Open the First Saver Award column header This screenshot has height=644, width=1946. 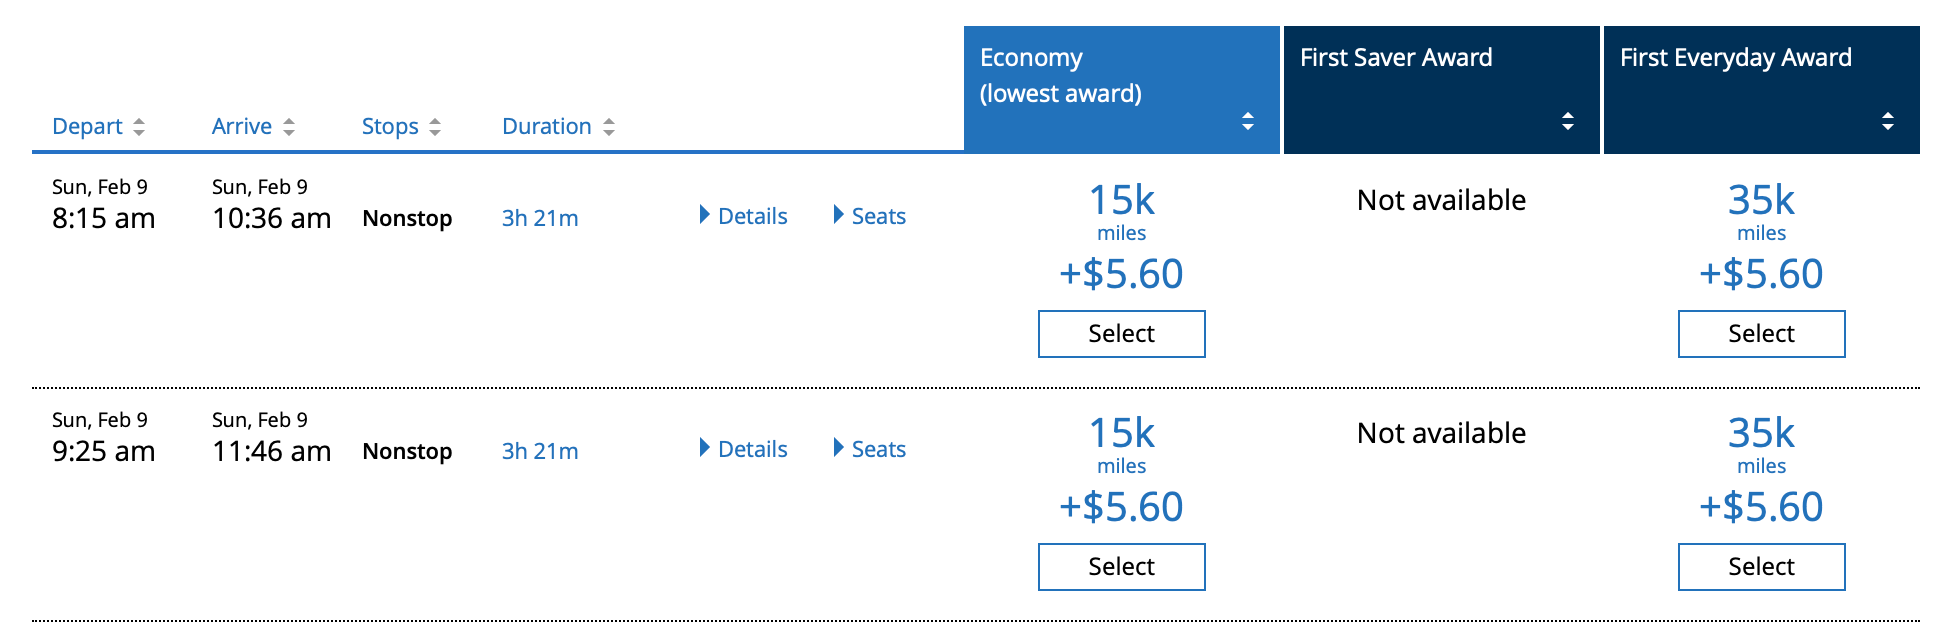pyautogui.click(x=1442, y=90)
